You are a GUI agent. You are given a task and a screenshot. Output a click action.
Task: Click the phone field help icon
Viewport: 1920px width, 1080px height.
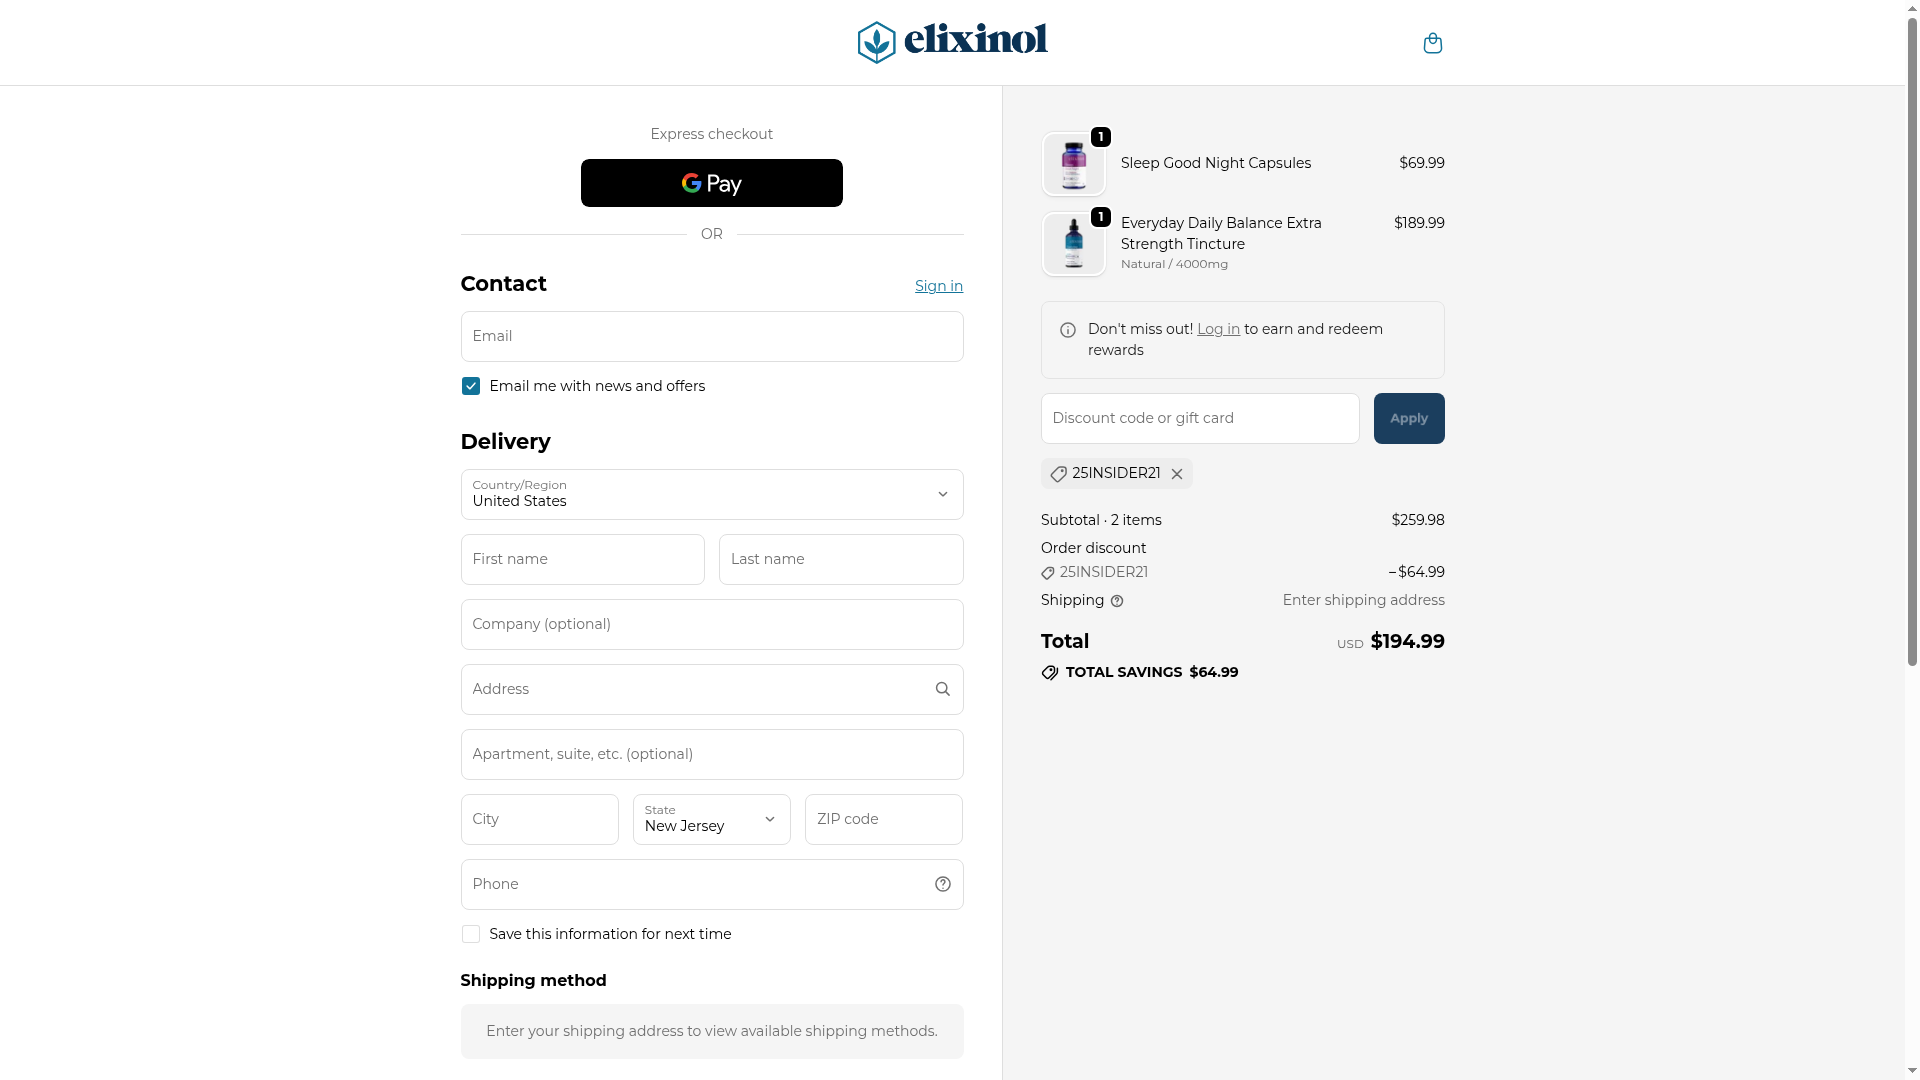click(x=942, y=884)
